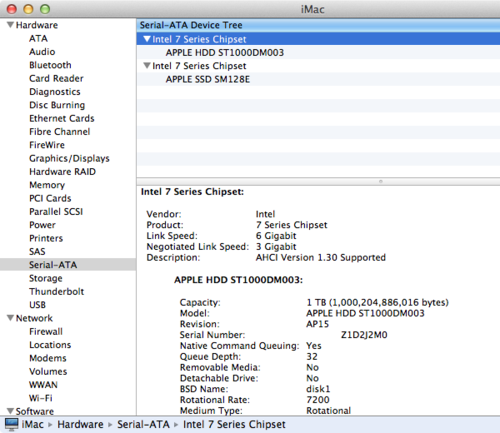Click Serial-ATA in the bottom path bar
500x433 pixels.
coord(143,424)
